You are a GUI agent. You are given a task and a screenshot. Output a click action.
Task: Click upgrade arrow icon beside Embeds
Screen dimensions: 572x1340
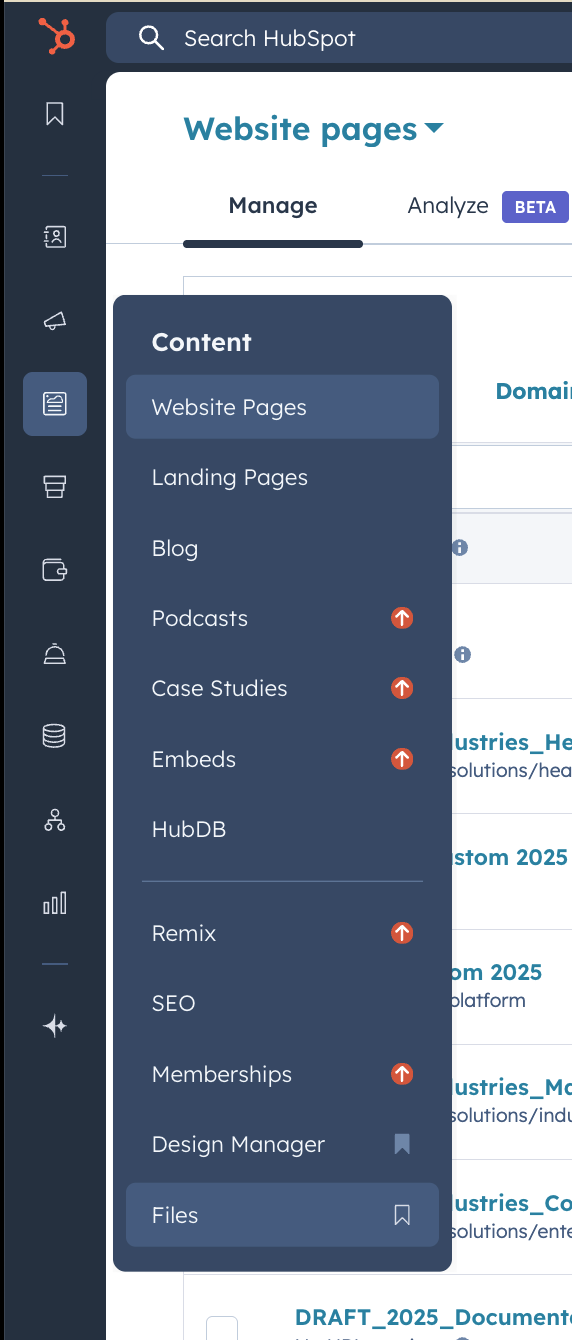[402, 759]
